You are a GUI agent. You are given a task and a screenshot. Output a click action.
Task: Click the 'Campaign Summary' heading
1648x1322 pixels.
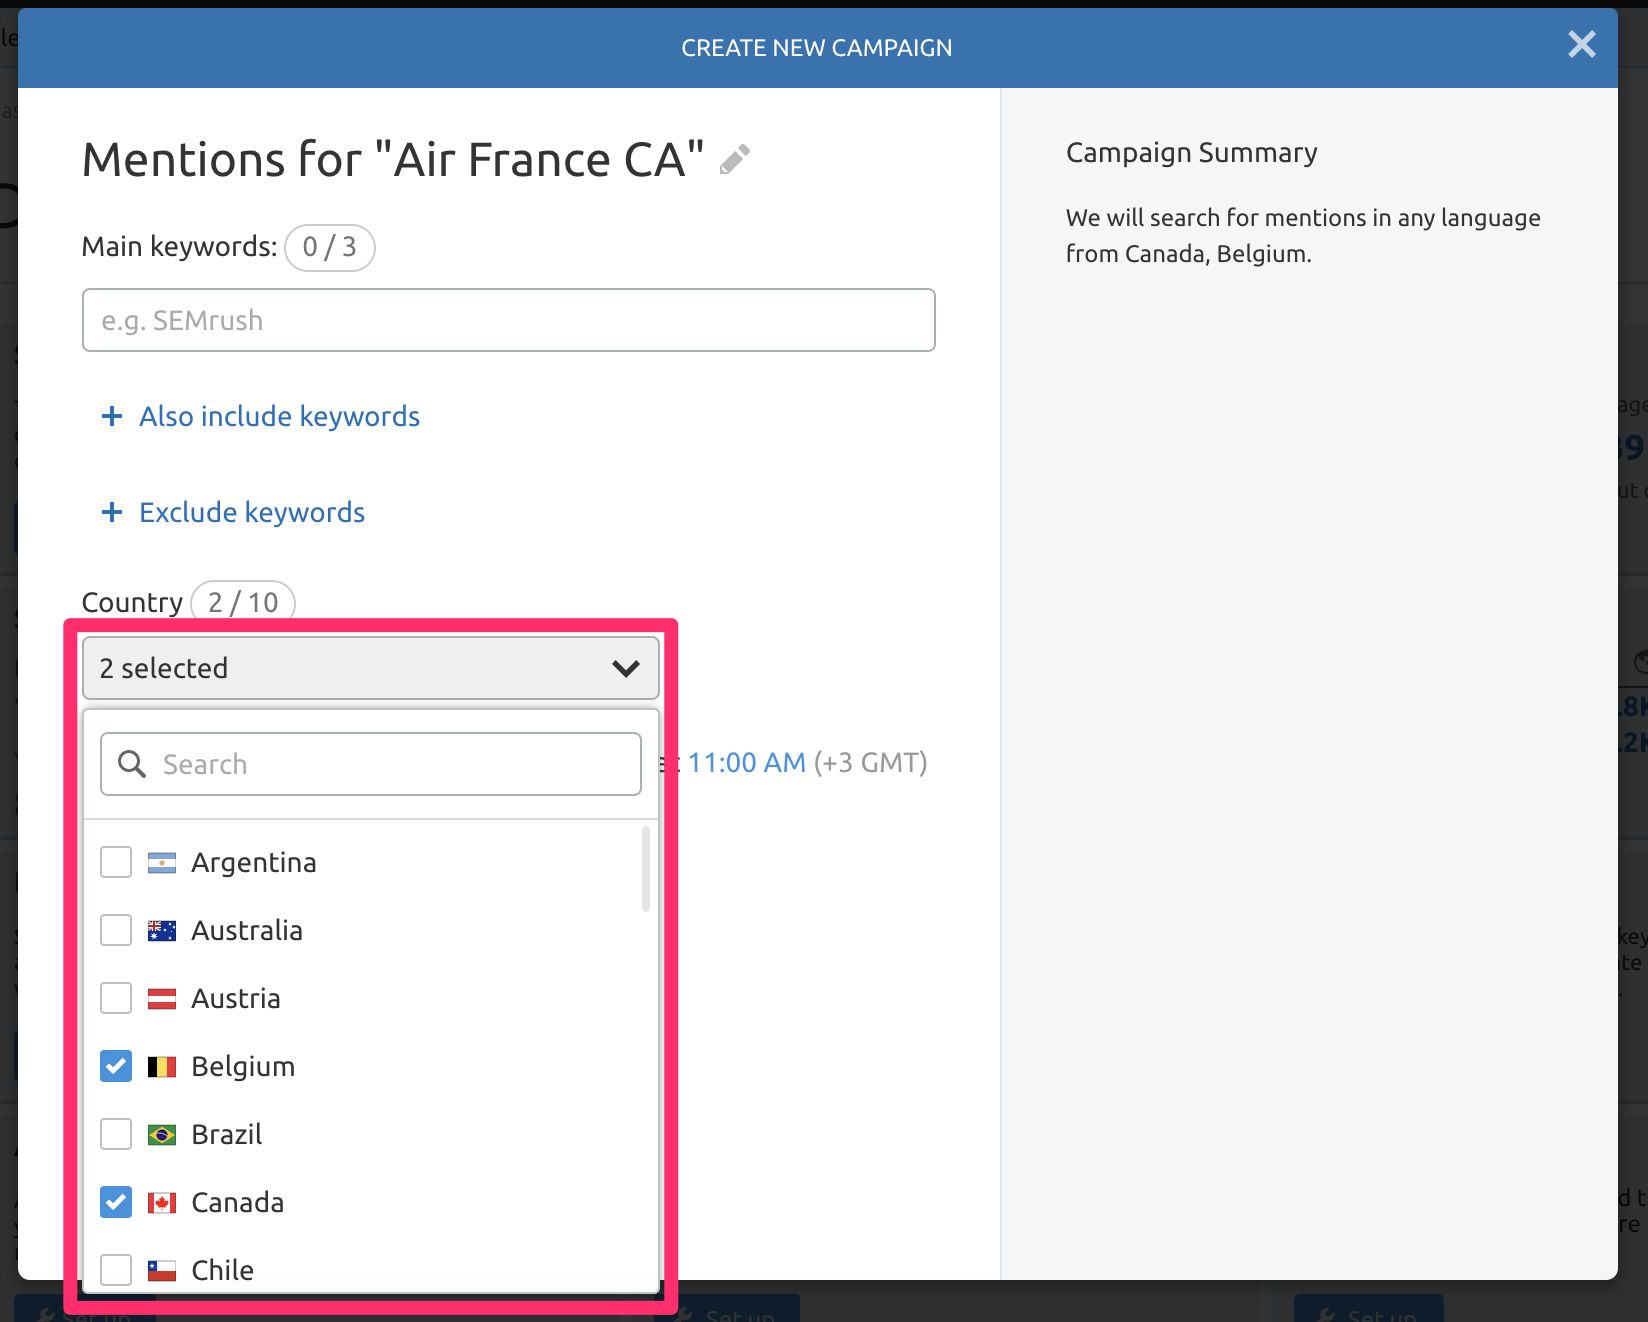click(1191, 153)
